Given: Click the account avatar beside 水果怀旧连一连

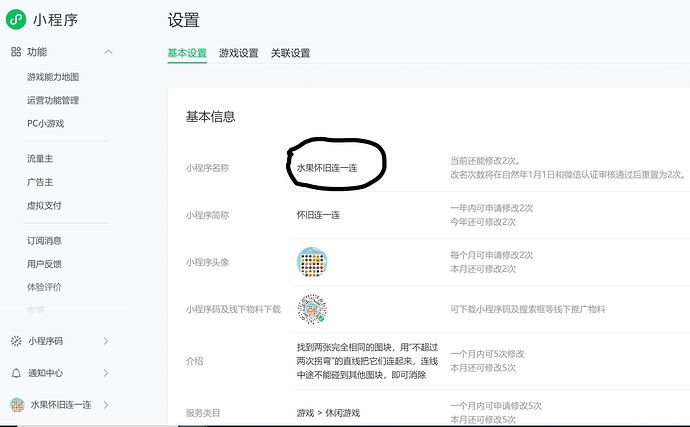Looking at the screenshot, I should [x=16, y=404].
